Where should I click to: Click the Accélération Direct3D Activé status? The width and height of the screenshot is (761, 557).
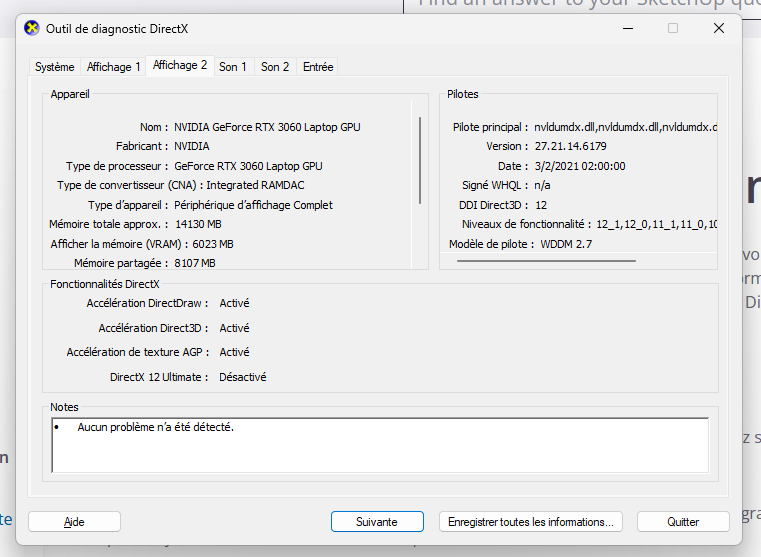click(x=234, y=328)
